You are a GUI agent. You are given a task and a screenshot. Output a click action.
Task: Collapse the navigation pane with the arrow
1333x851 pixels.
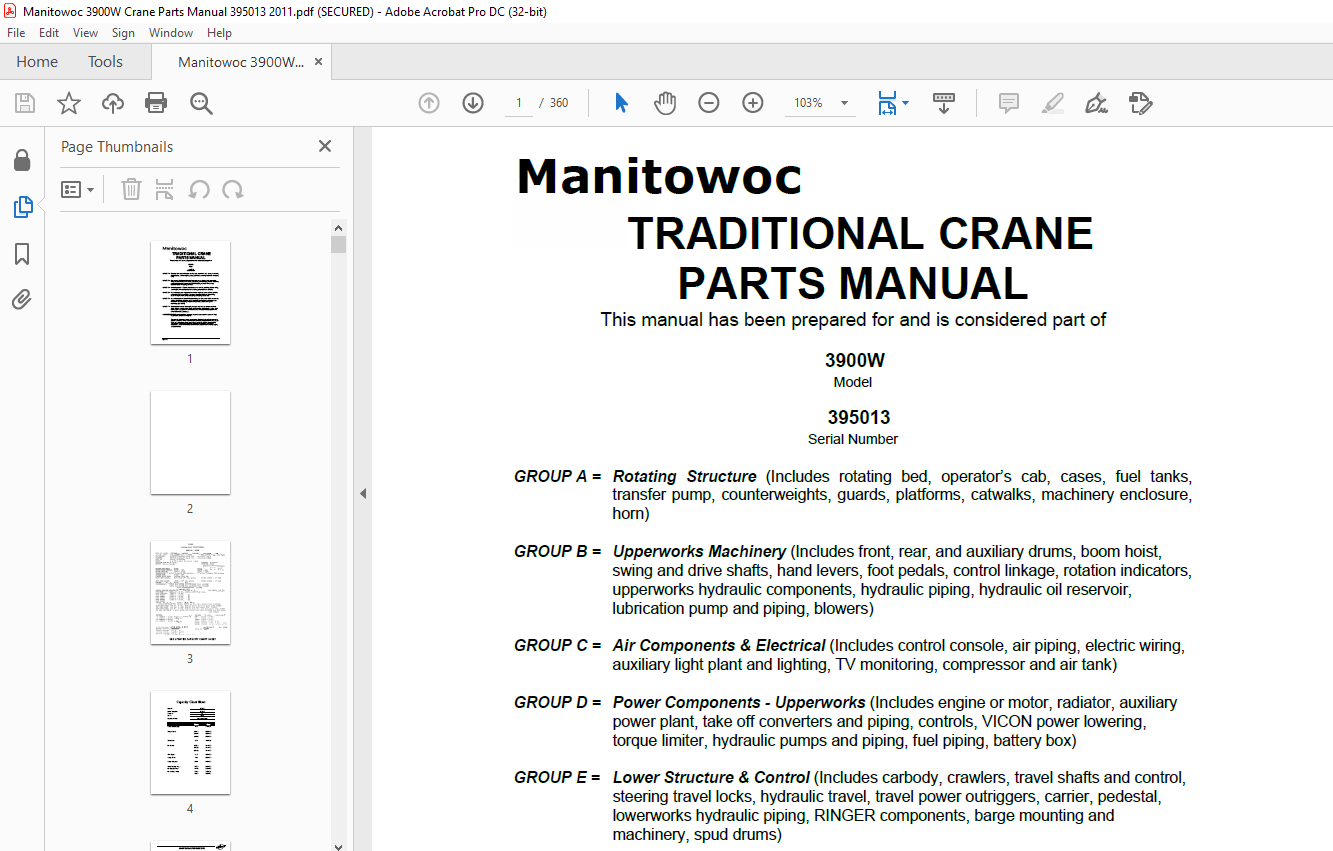[x=363, y=493]
